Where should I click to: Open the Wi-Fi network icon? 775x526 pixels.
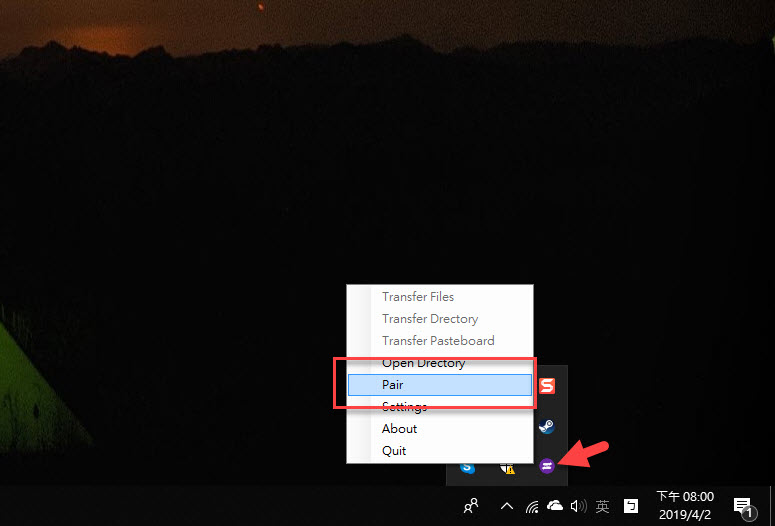(x=532, y=506)
